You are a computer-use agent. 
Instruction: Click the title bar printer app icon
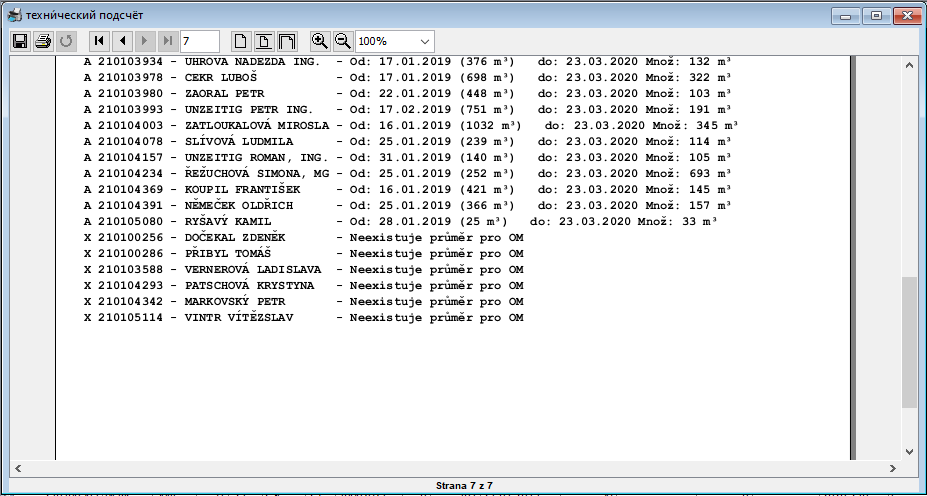(x=15, y=15)
